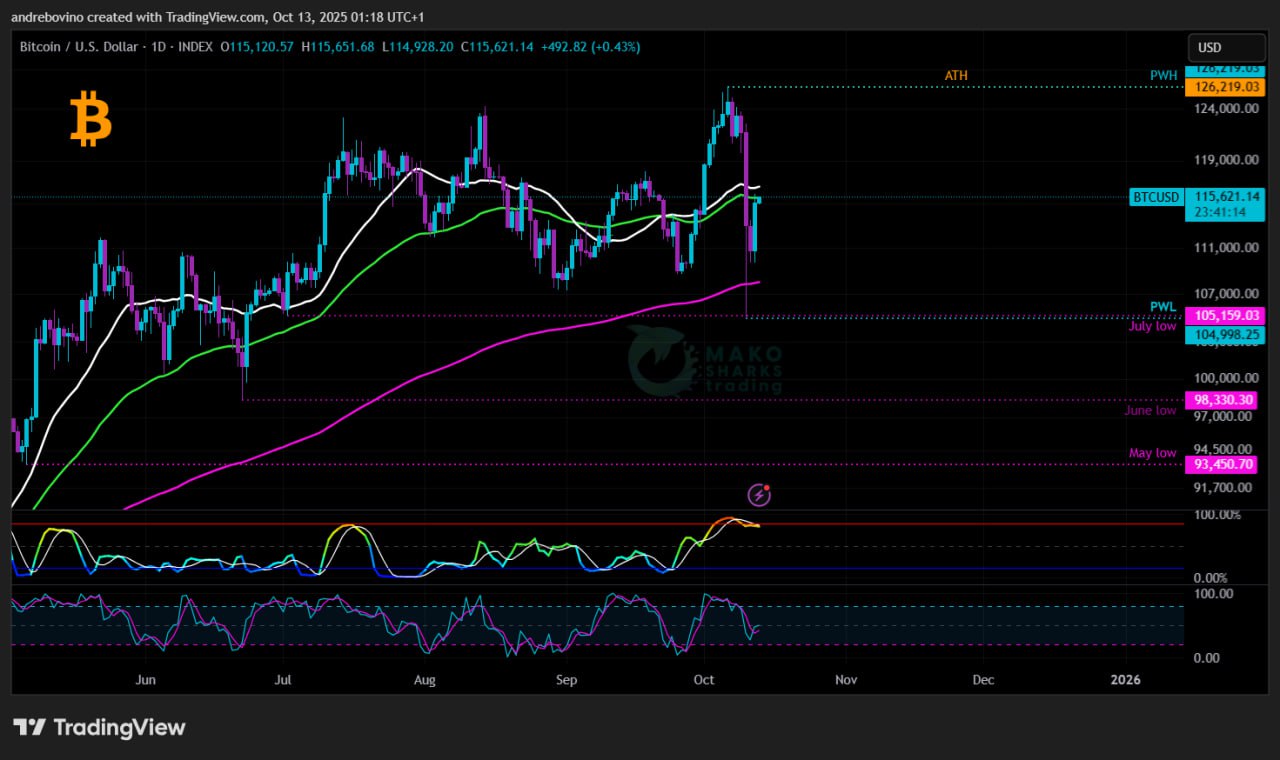Click the July low line label
The image size is (1280, 760).
click(x=1152, y=326)
